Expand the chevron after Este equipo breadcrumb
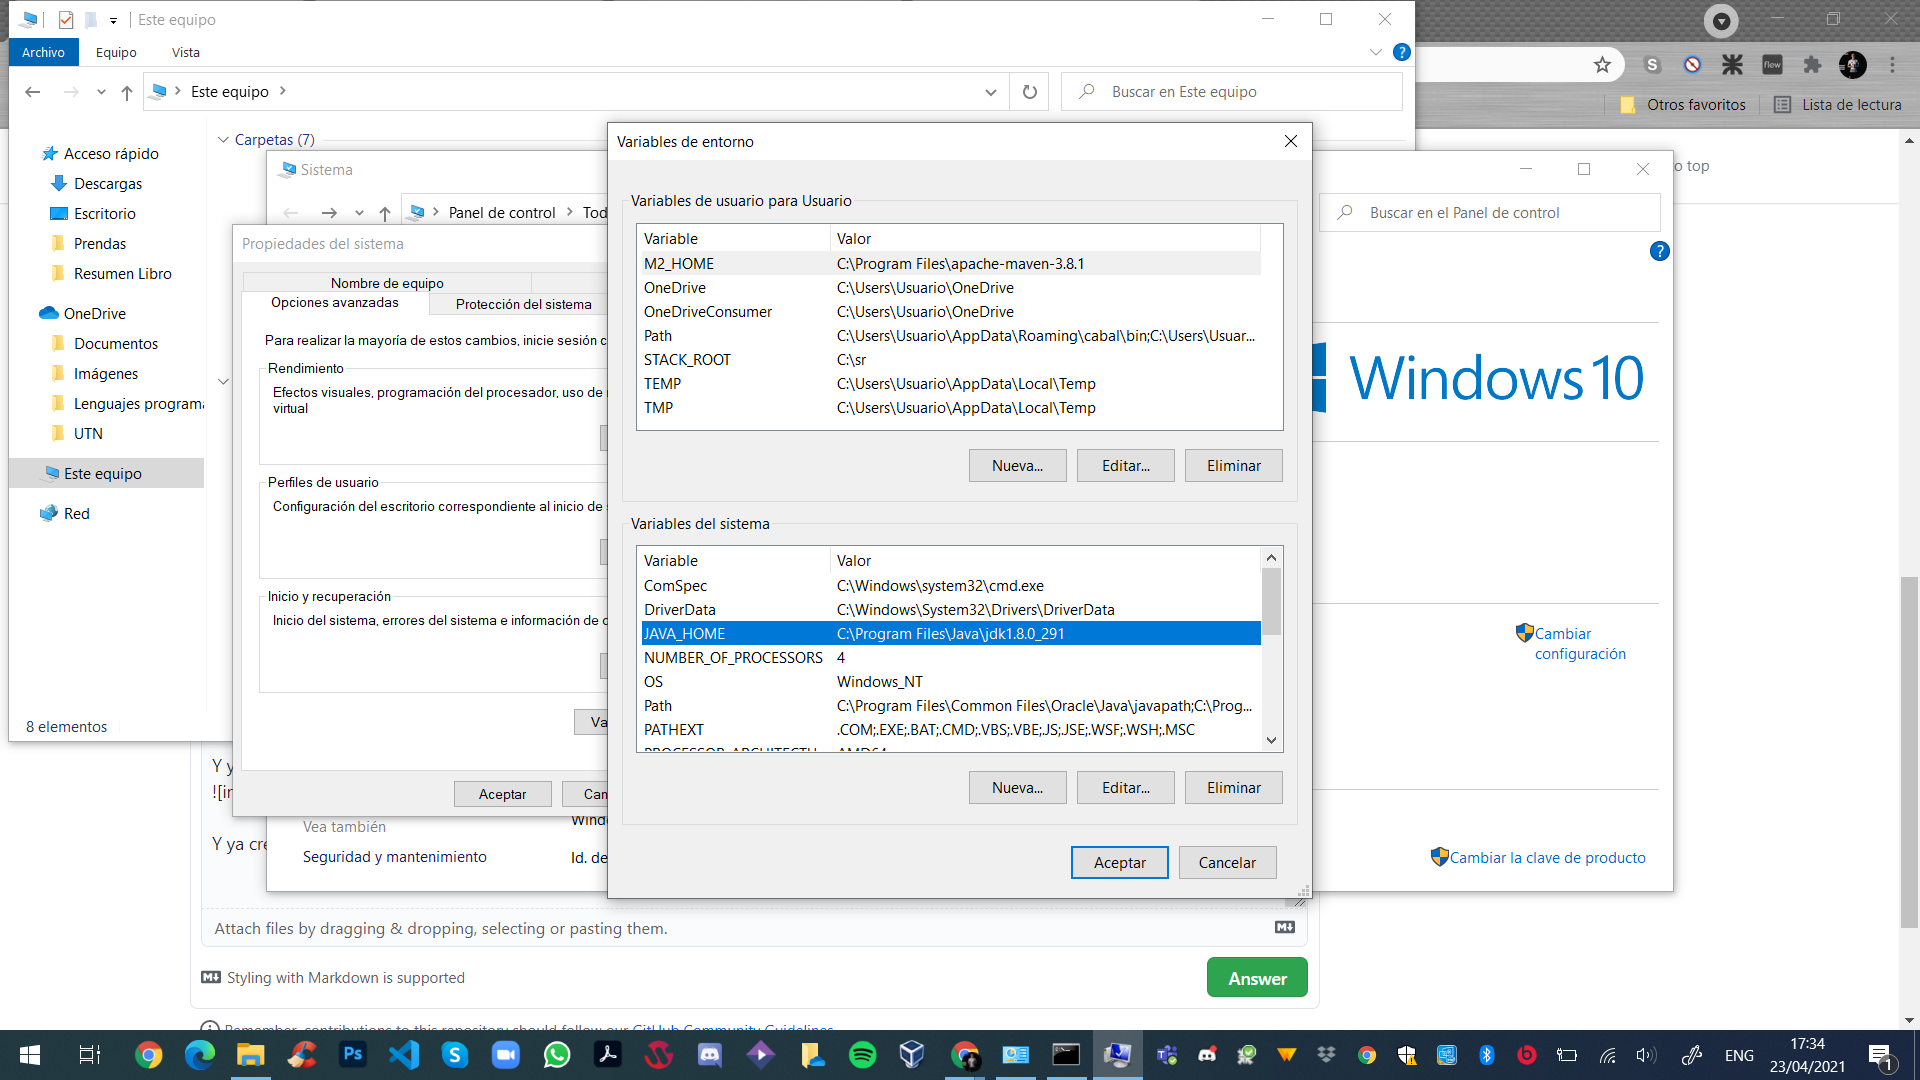Image resolution: width=1920 pixels, height=1080 pixels. tap(283, 91)
